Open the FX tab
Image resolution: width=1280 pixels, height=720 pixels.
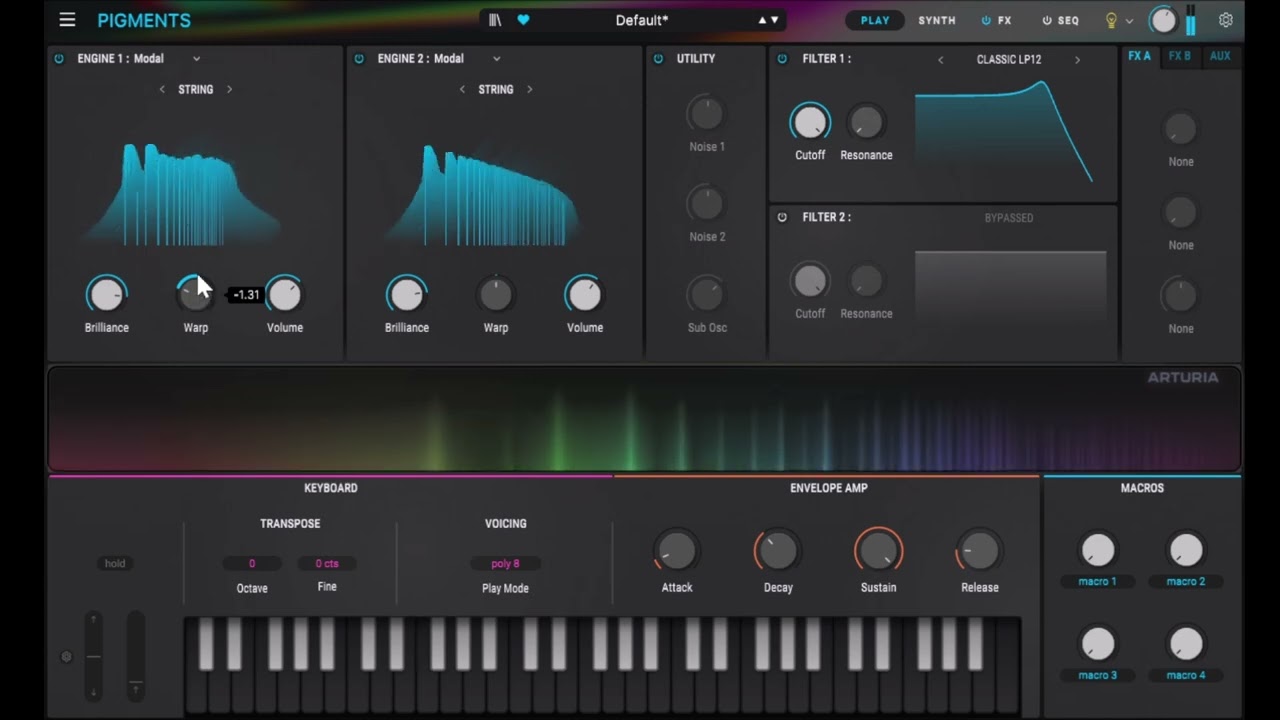click(x=997, y=20)
